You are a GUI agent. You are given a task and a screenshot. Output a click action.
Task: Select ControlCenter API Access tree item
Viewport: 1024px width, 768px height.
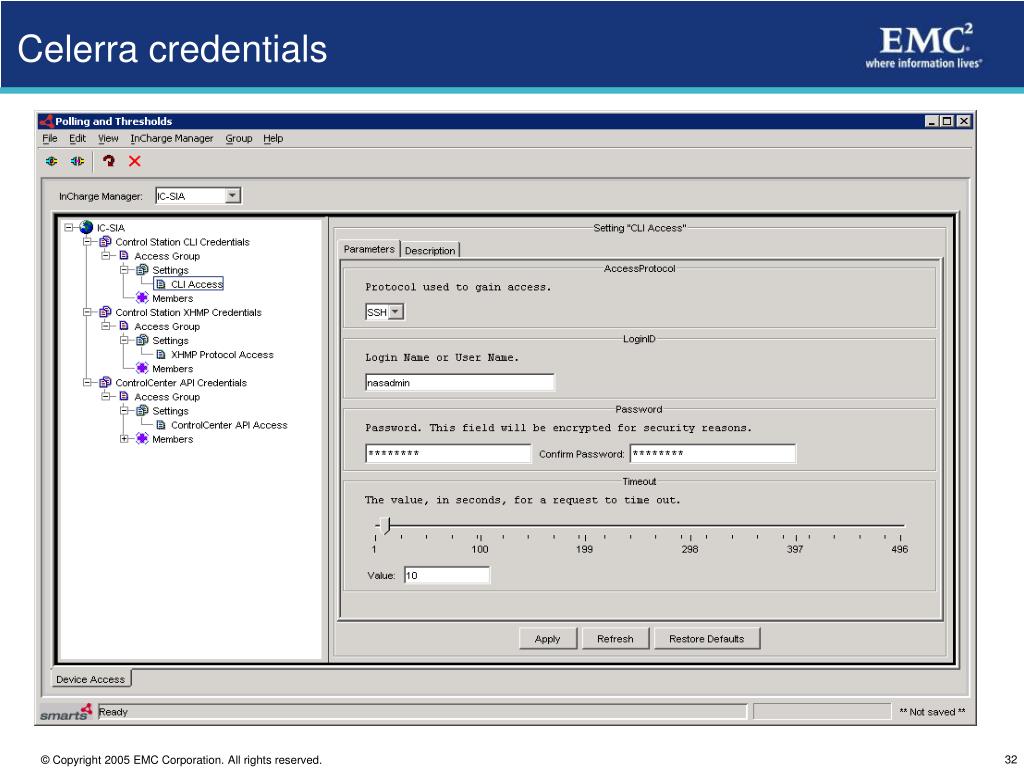[229, 425]
